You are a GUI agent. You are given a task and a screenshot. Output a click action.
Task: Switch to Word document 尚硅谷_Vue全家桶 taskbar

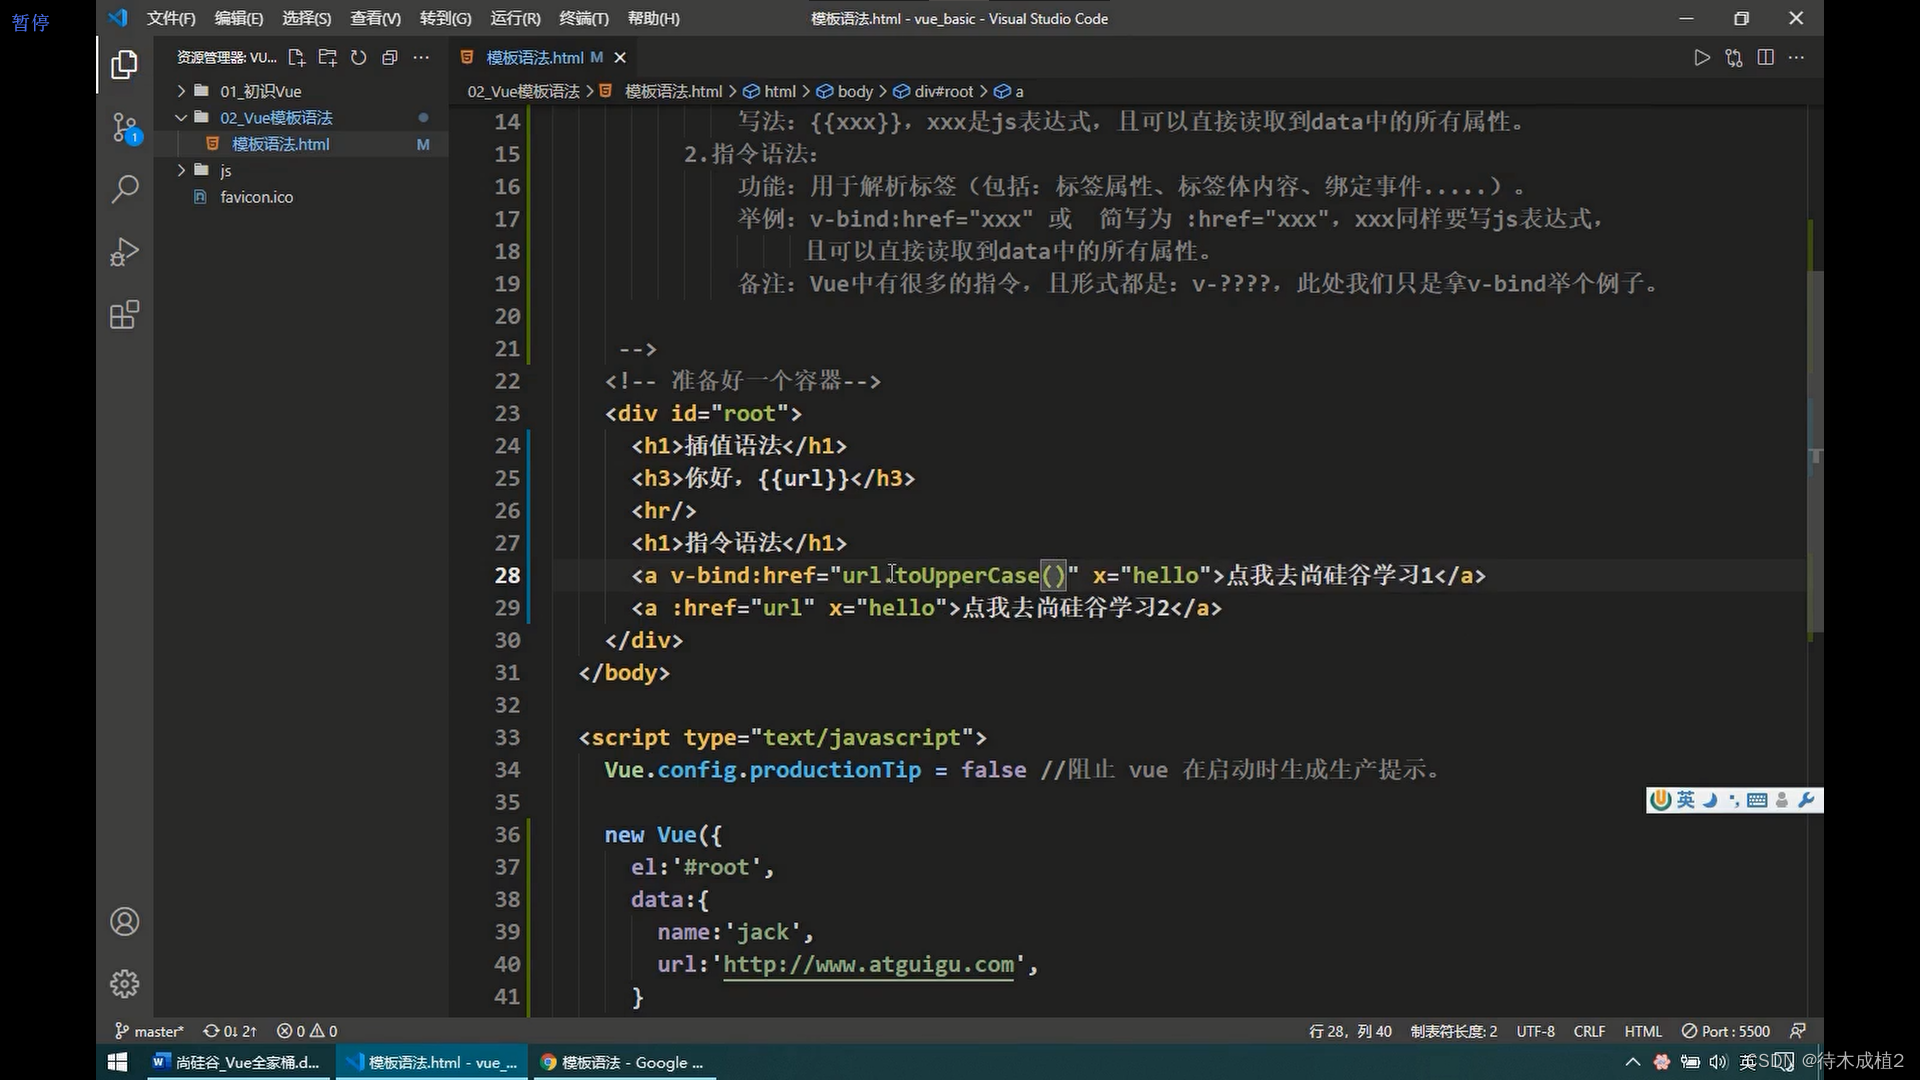236,1062
